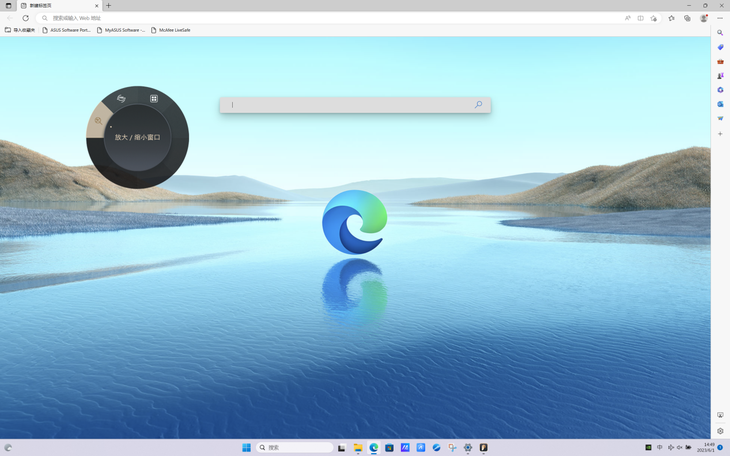730x456 pixels.
Task: Open the McAfee LiveSafe bookmark
Action: [x=170, y=30]
